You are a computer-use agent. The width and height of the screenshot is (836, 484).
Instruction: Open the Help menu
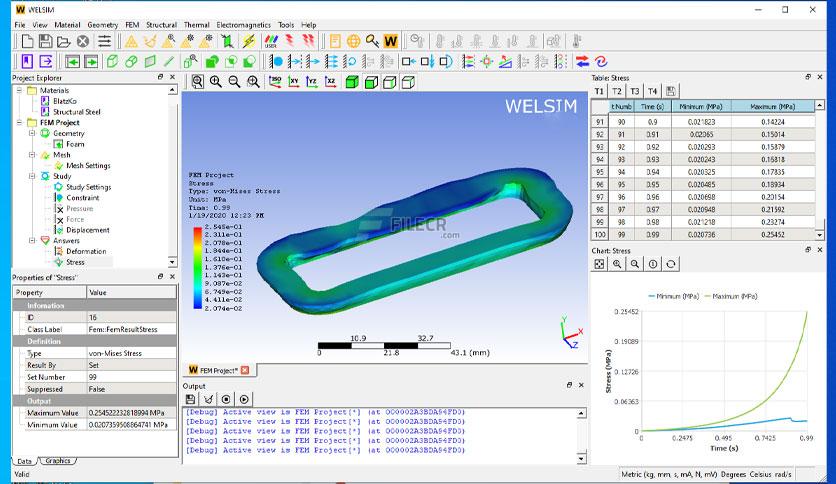pyautogui.click(x=309, y=25)
